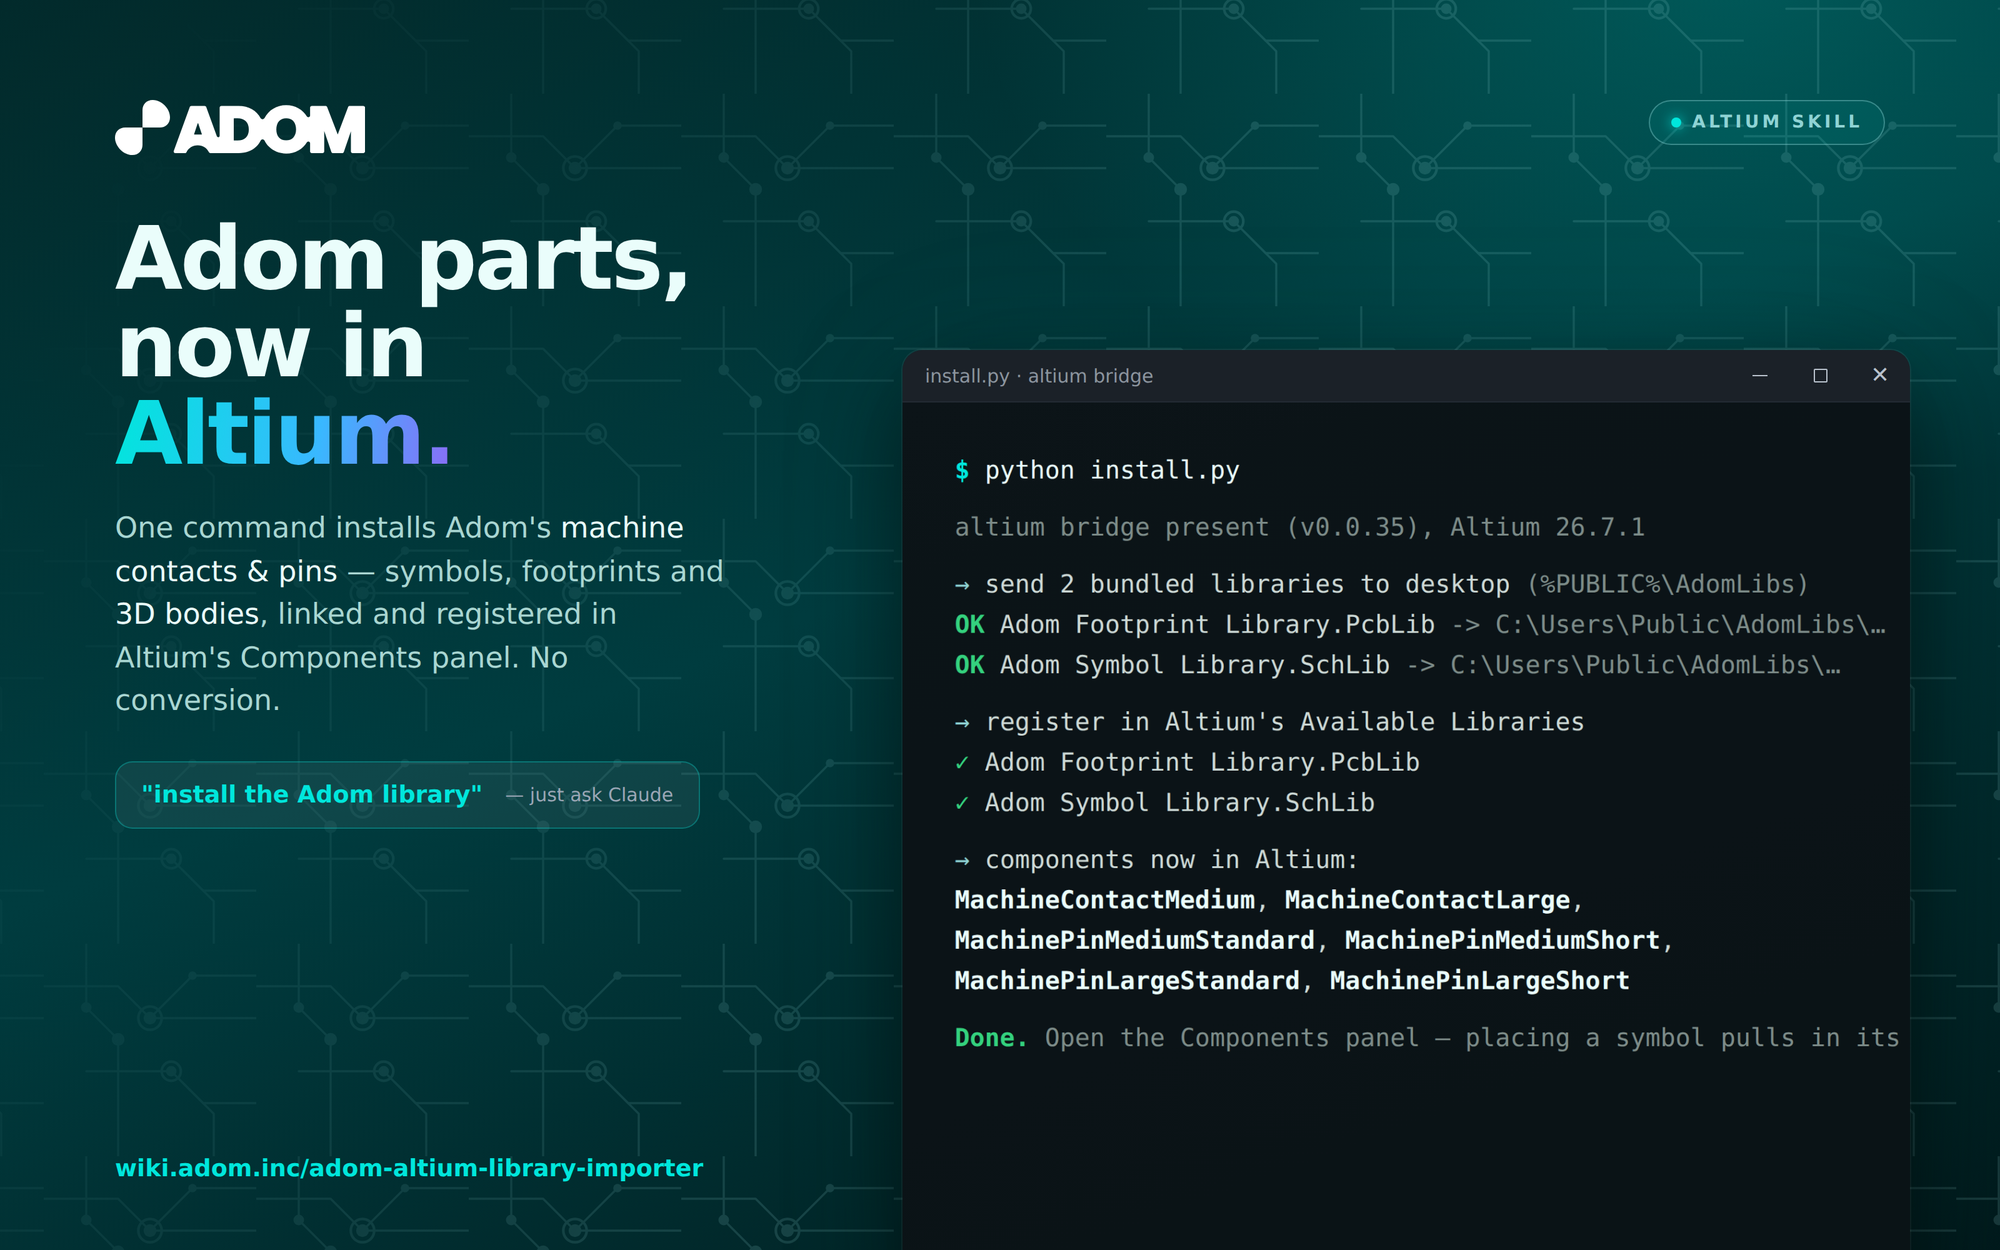Click the MachineContactMedium component name

1105,900
